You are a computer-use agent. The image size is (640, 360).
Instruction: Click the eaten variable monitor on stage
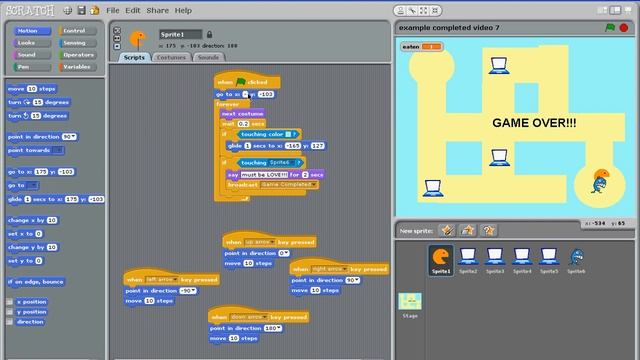(422, 47)
